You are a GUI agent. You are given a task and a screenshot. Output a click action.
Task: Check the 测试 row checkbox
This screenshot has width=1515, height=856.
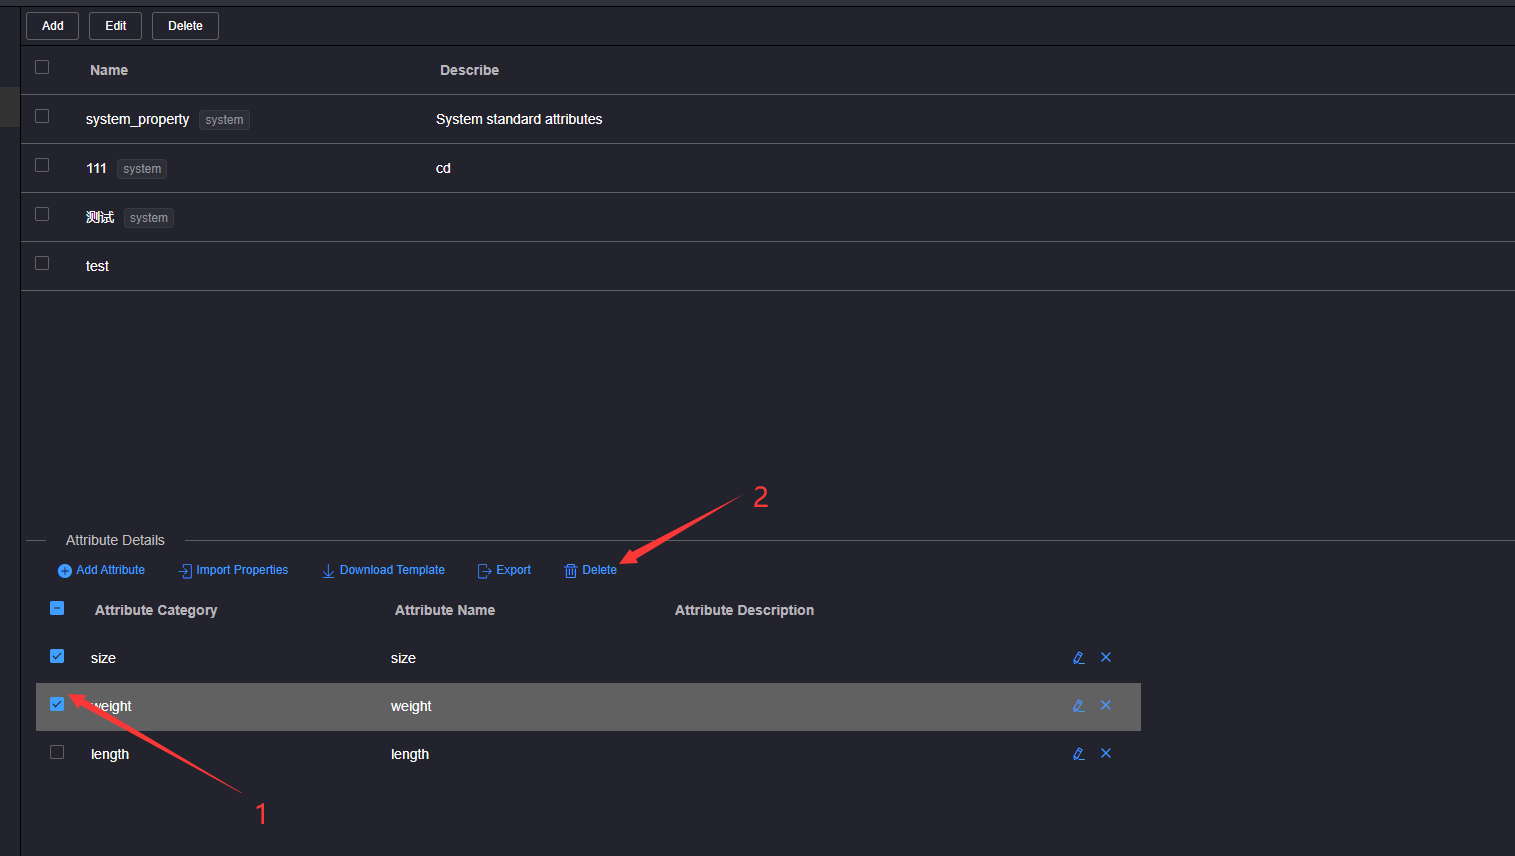point(42,214)
